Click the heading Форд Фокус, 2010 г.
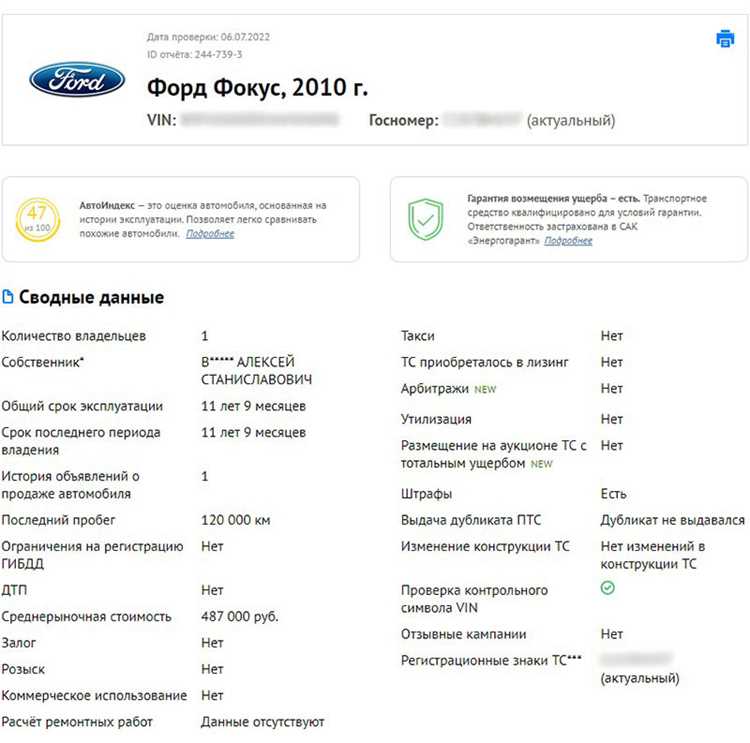750x743 pixels. 257,88
